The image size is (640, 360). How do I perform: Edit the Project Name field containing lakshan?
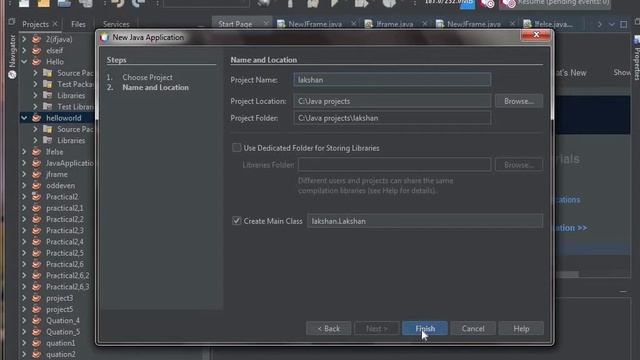coord(392,80)
